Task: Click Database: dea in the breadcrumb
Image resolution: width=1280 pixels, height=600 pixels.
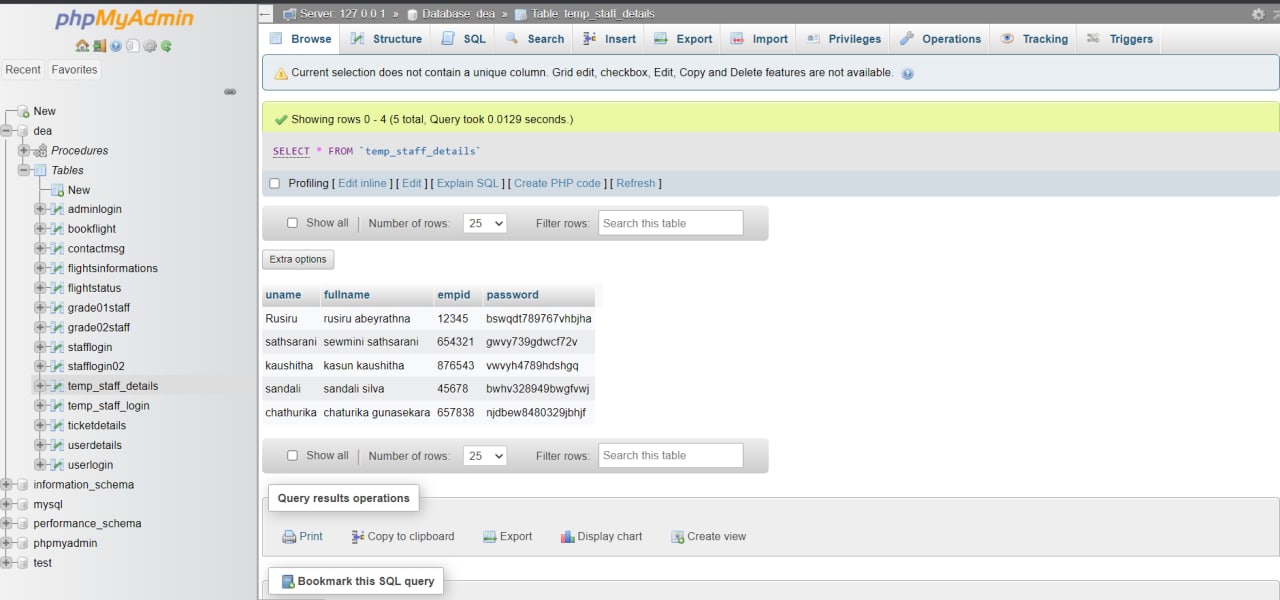Action: click(457, 14)
